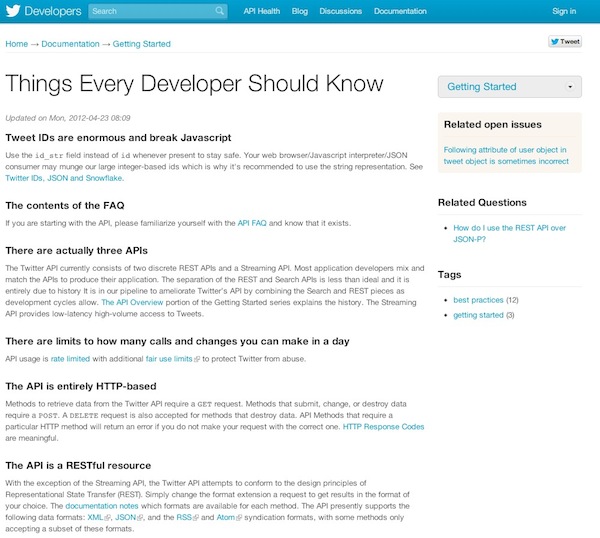The width and height of the screenshot is (600, 538).
Task: Click the Documentation breadcrumb
Action: (70, 44)
